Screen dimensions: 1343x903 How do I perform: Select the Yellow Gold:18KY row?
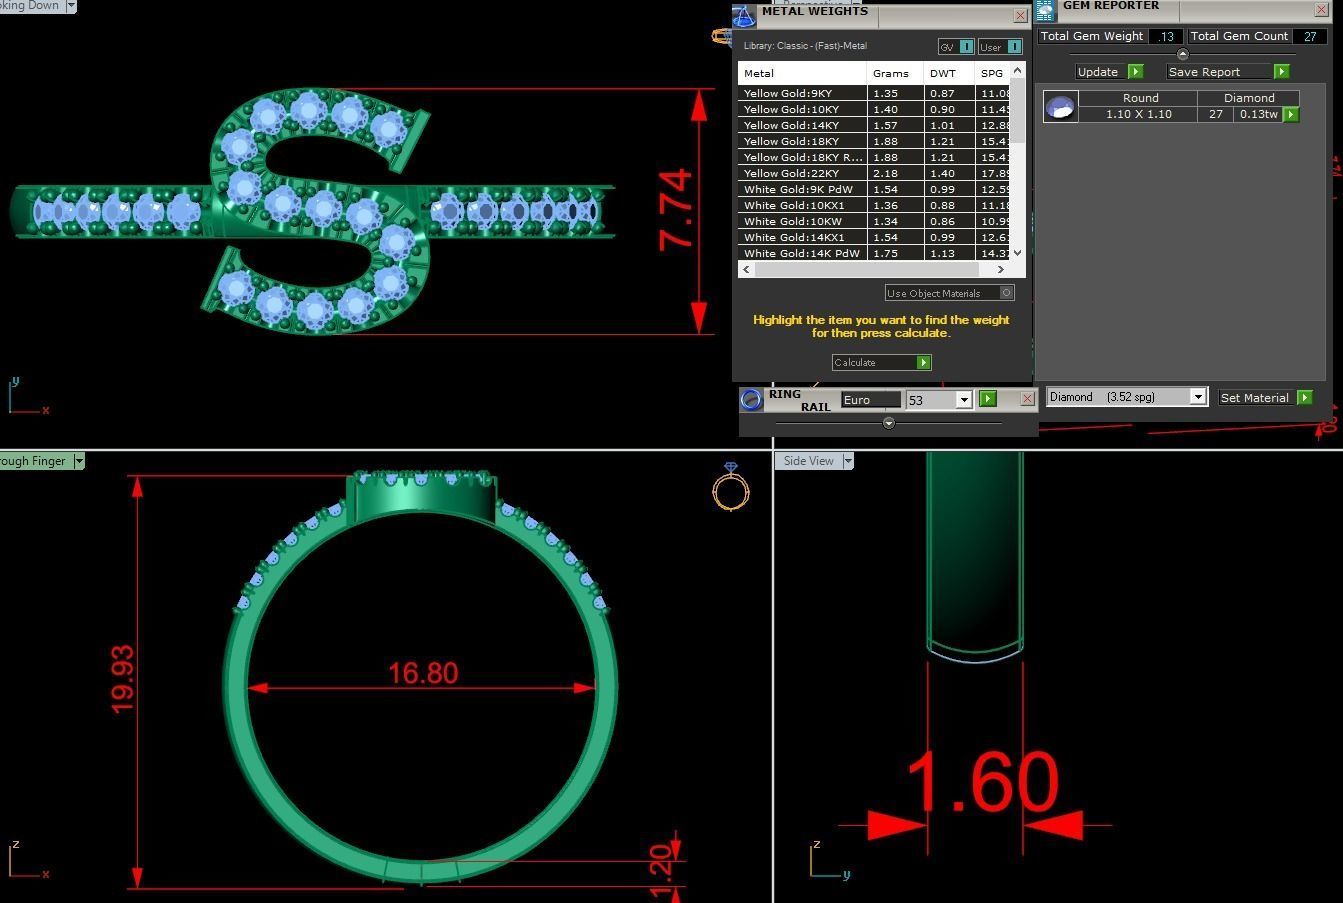[875, 141]
